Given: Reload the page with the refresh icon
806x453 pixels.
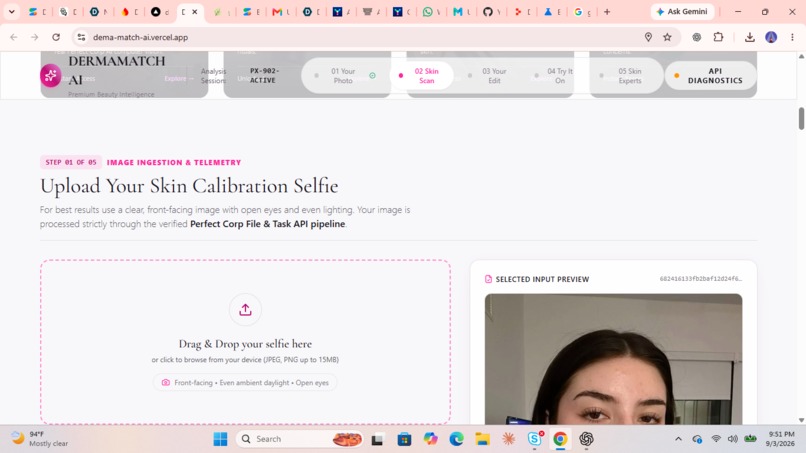Looking at the screenshot, I should 56,37.
